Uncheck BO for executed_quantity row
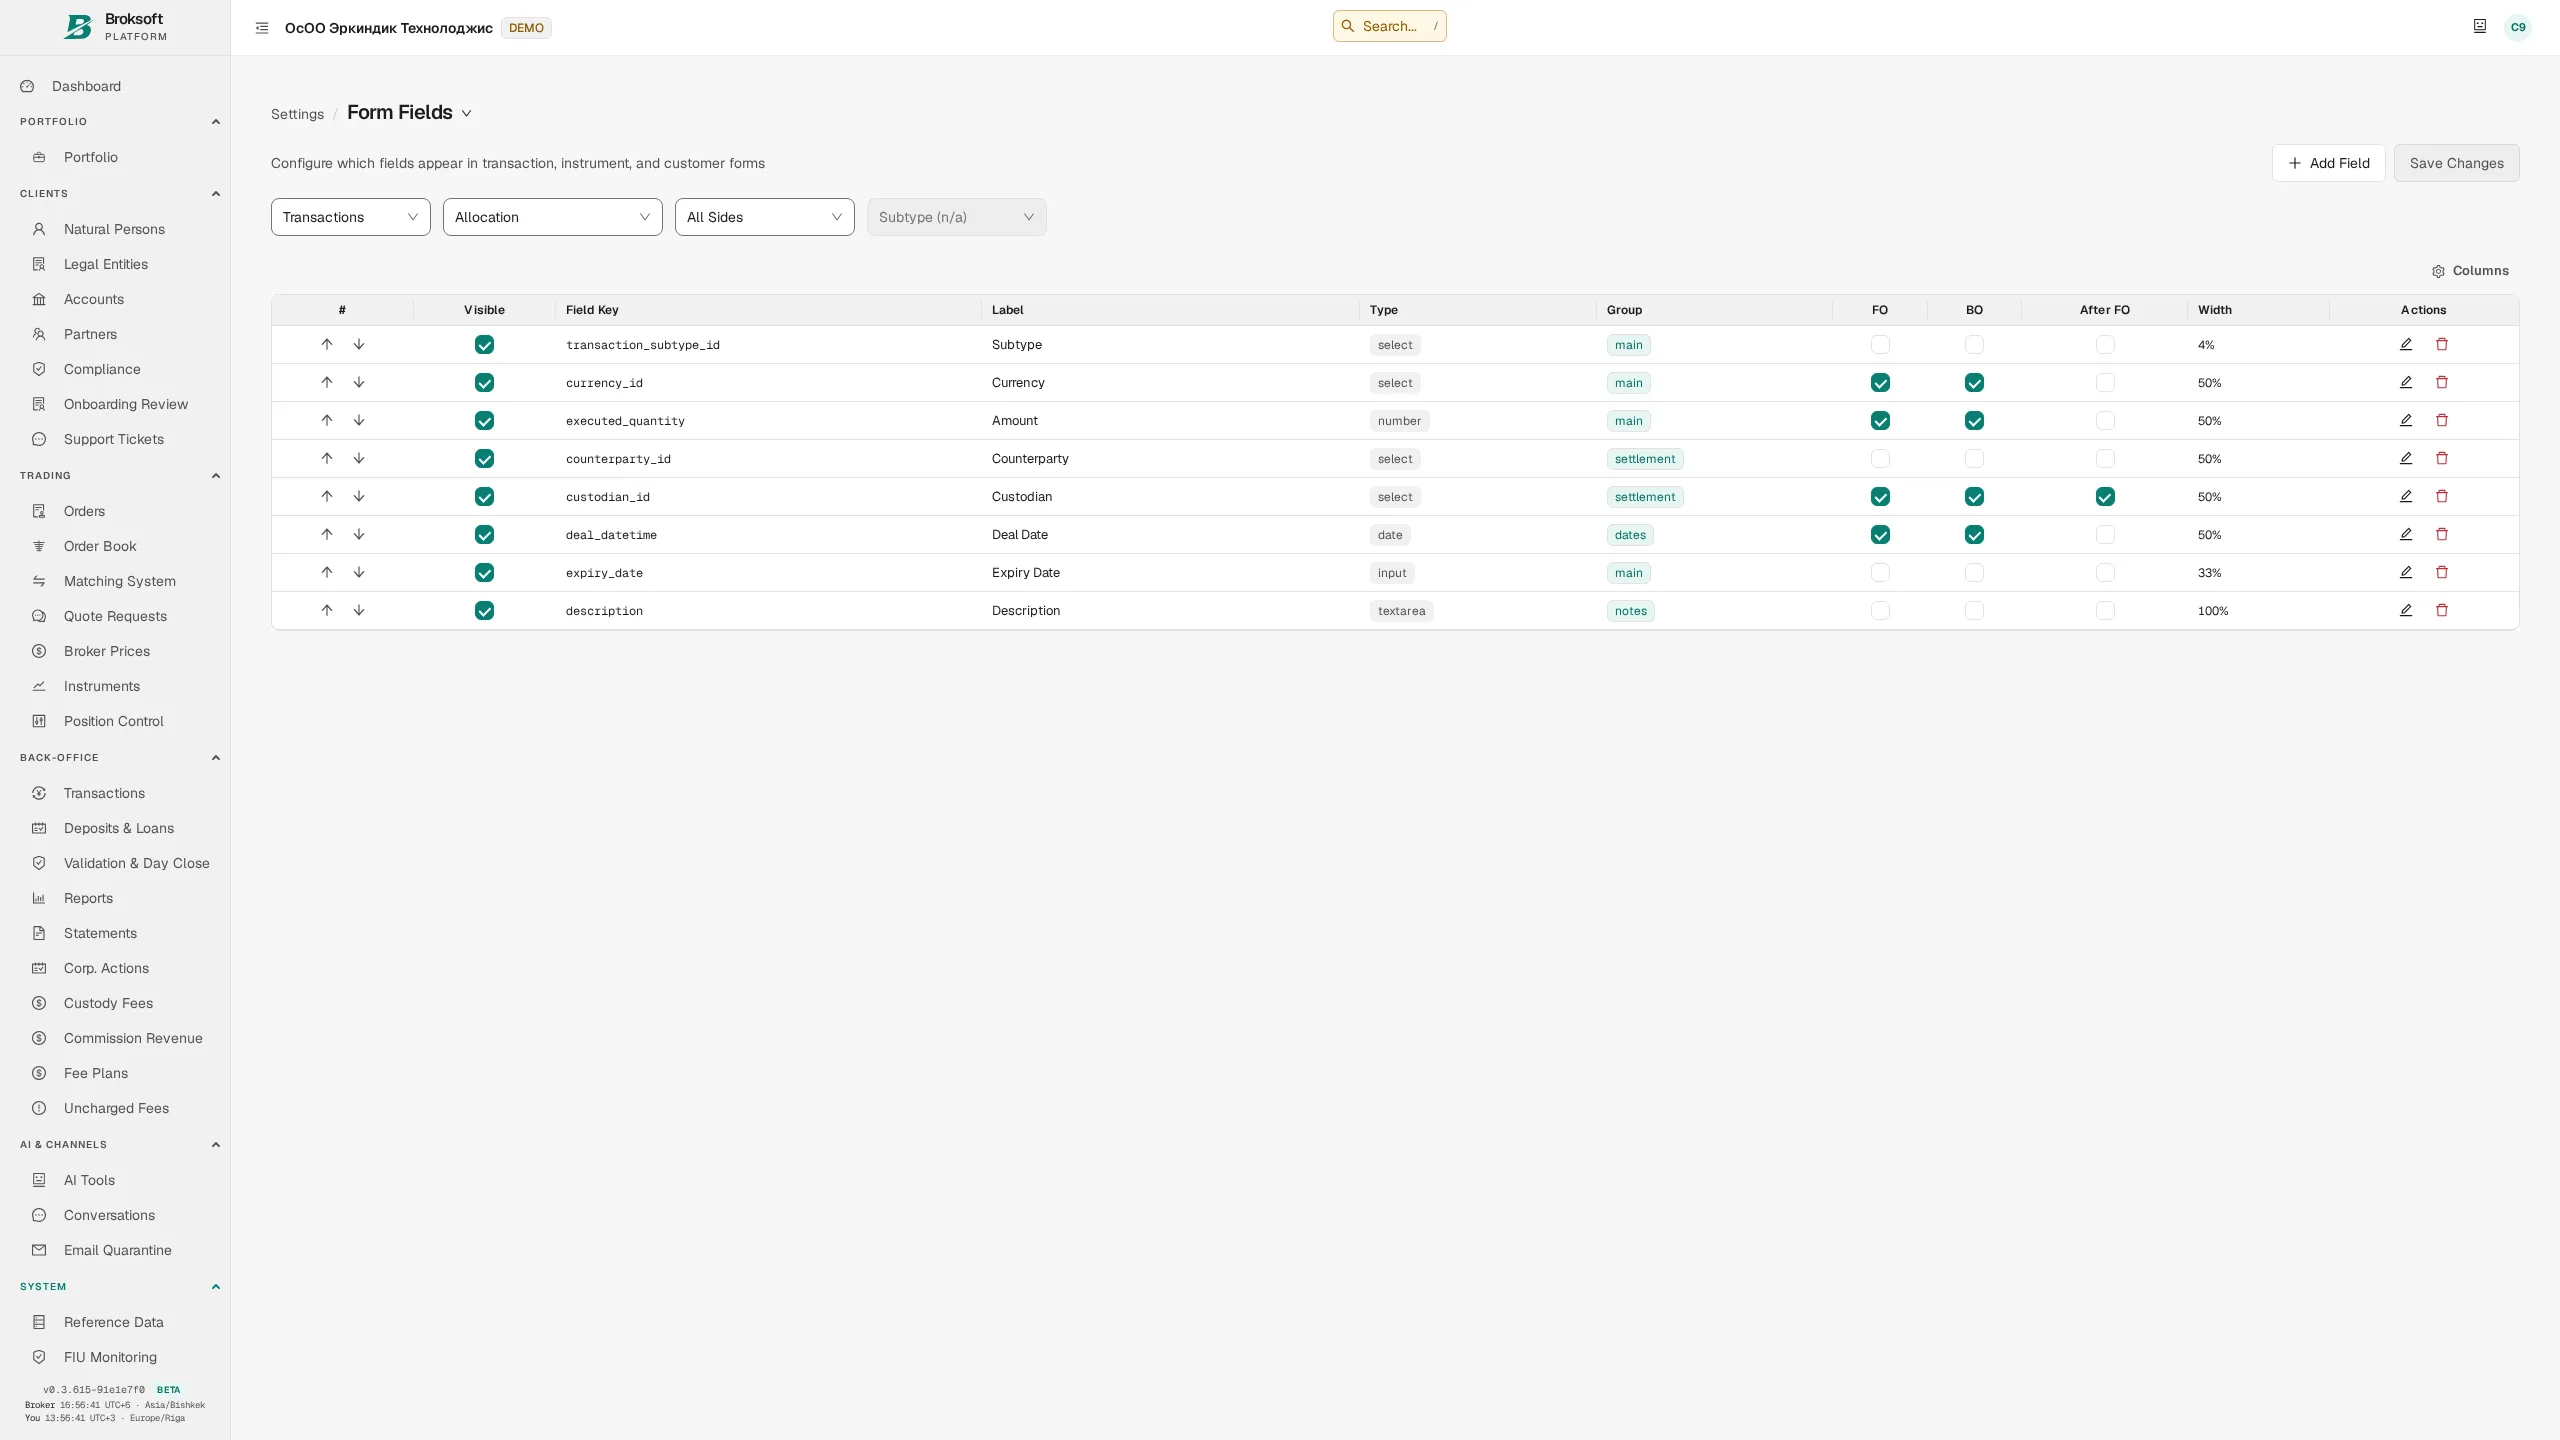This screenshot has width=2560, height=1440. 1974,421
